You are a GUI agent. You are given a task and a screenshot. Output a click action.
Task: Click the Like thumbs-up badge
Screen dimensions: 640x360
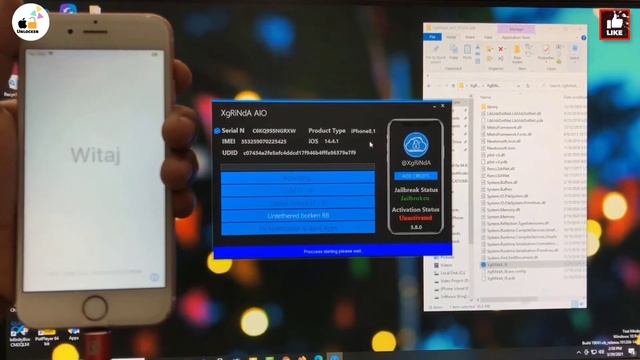615,25
